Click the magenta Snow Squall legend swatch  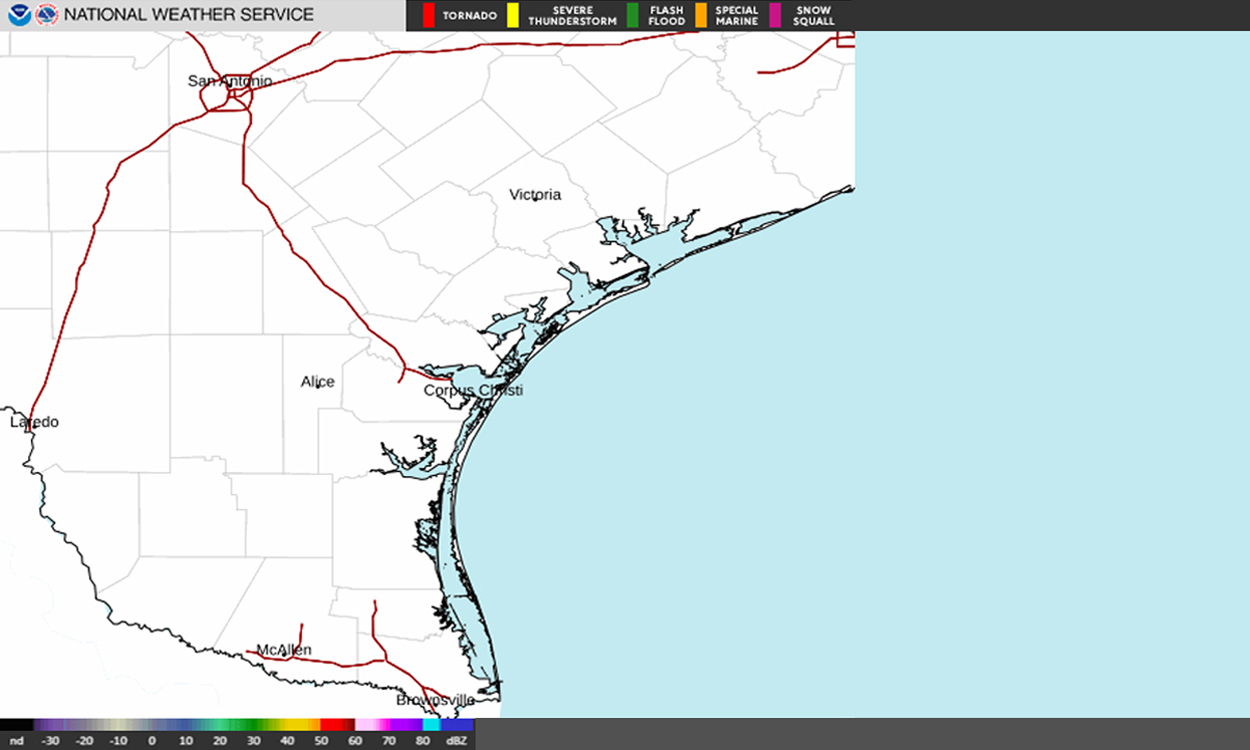pyautogui.click(x=775, y=15)
